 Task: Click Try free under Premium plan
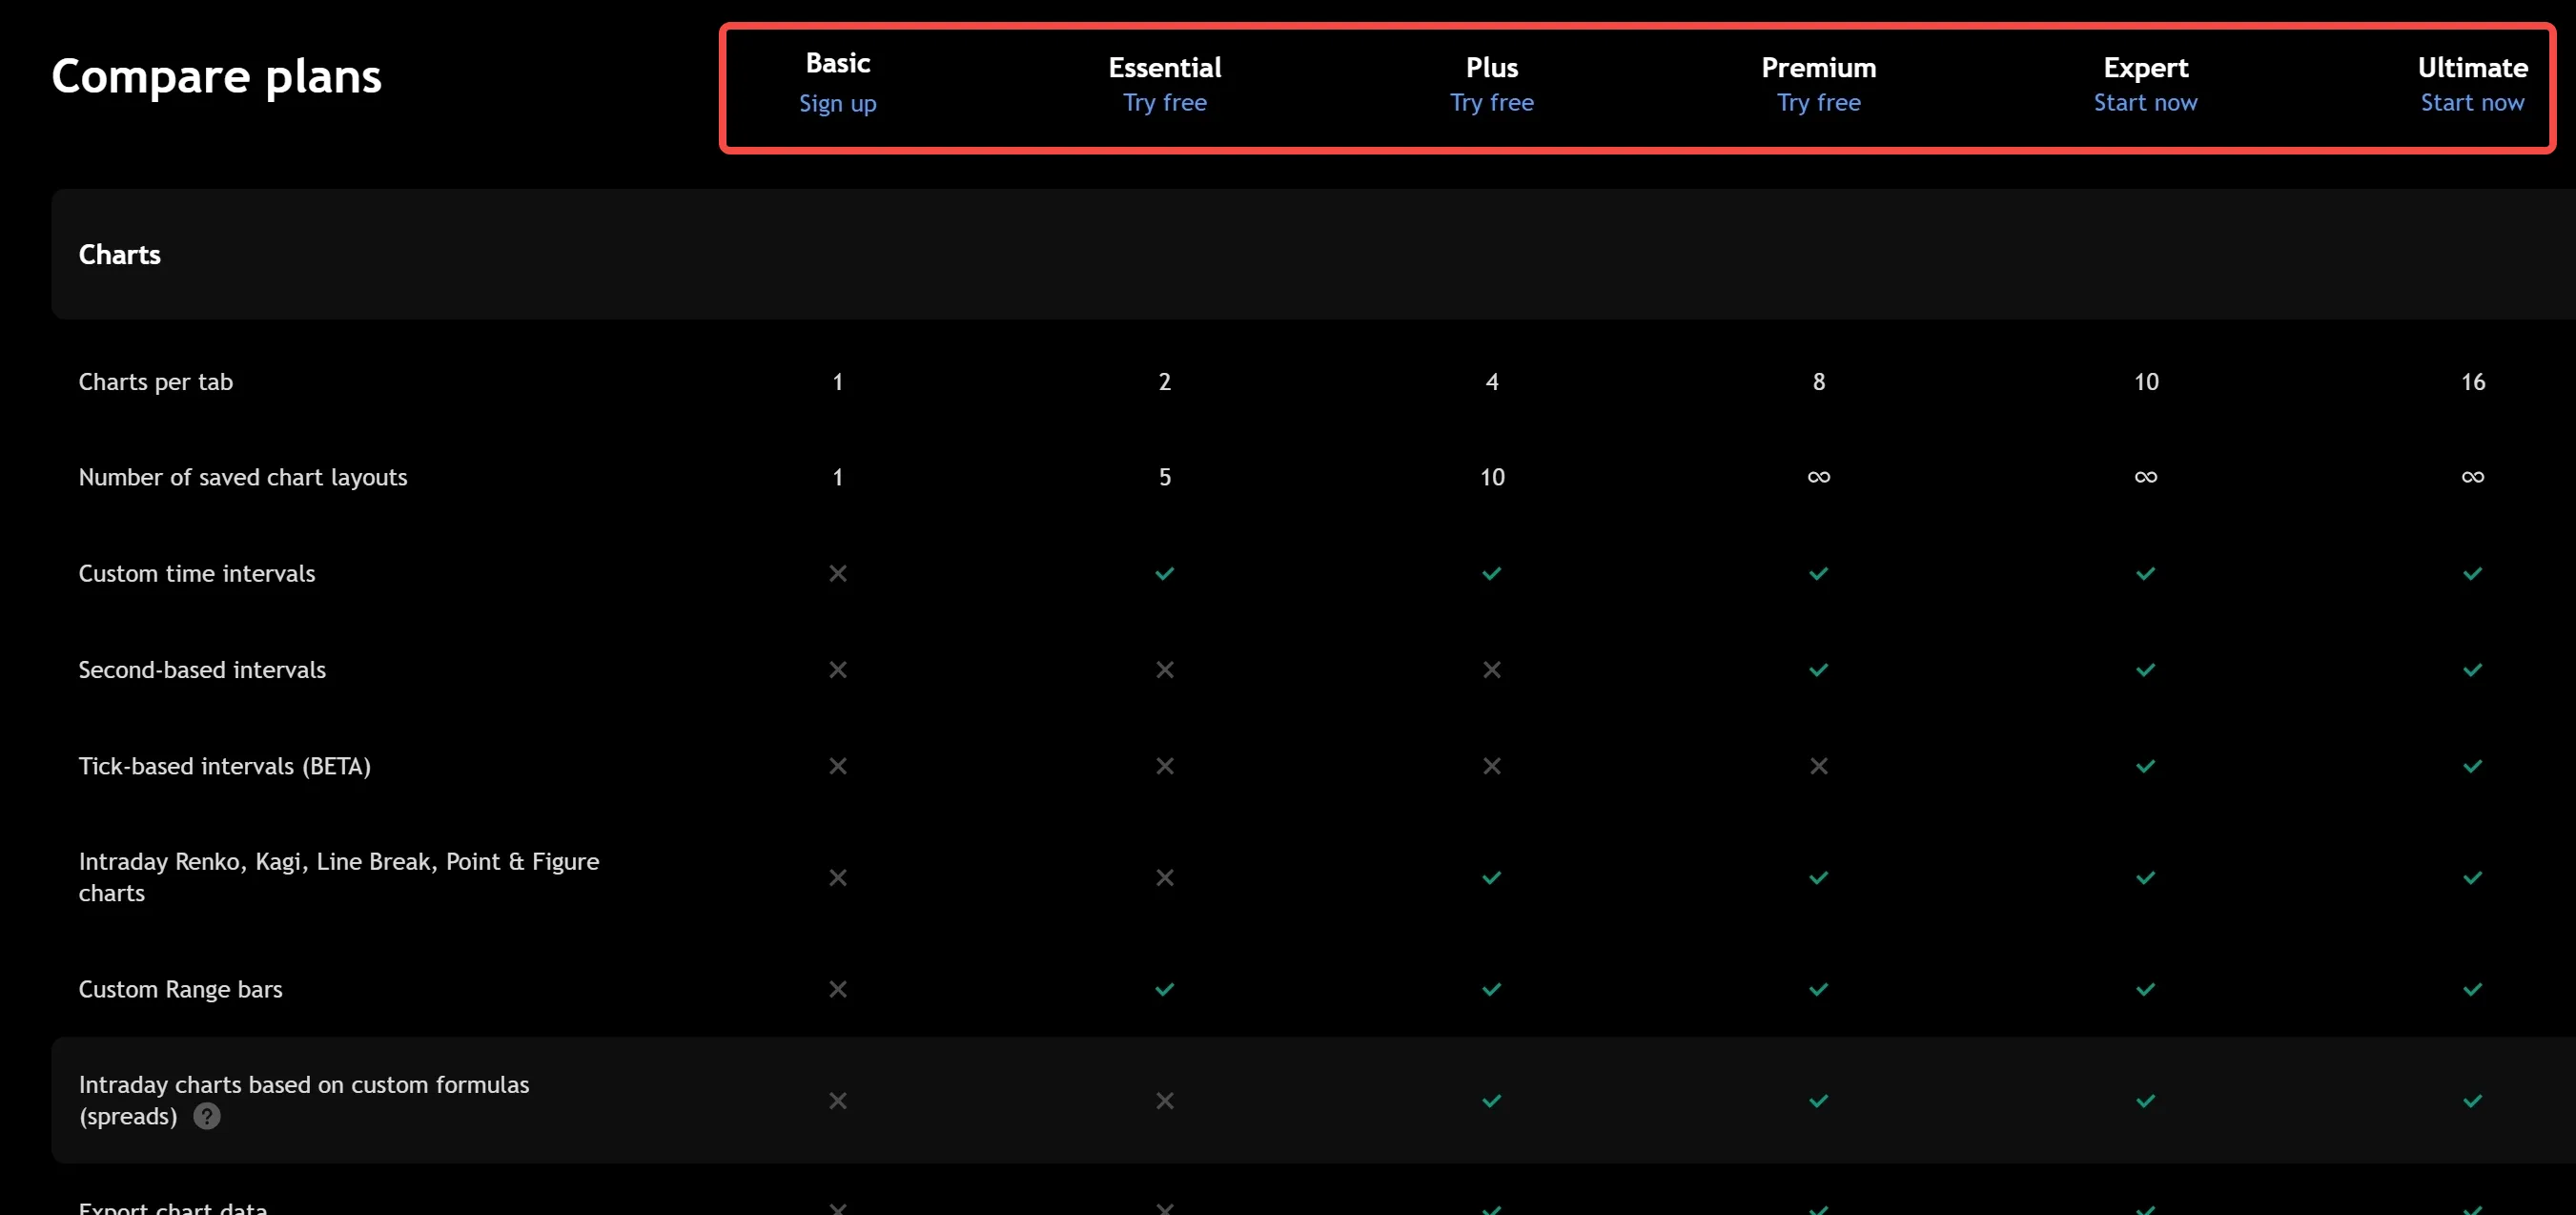1818,103
